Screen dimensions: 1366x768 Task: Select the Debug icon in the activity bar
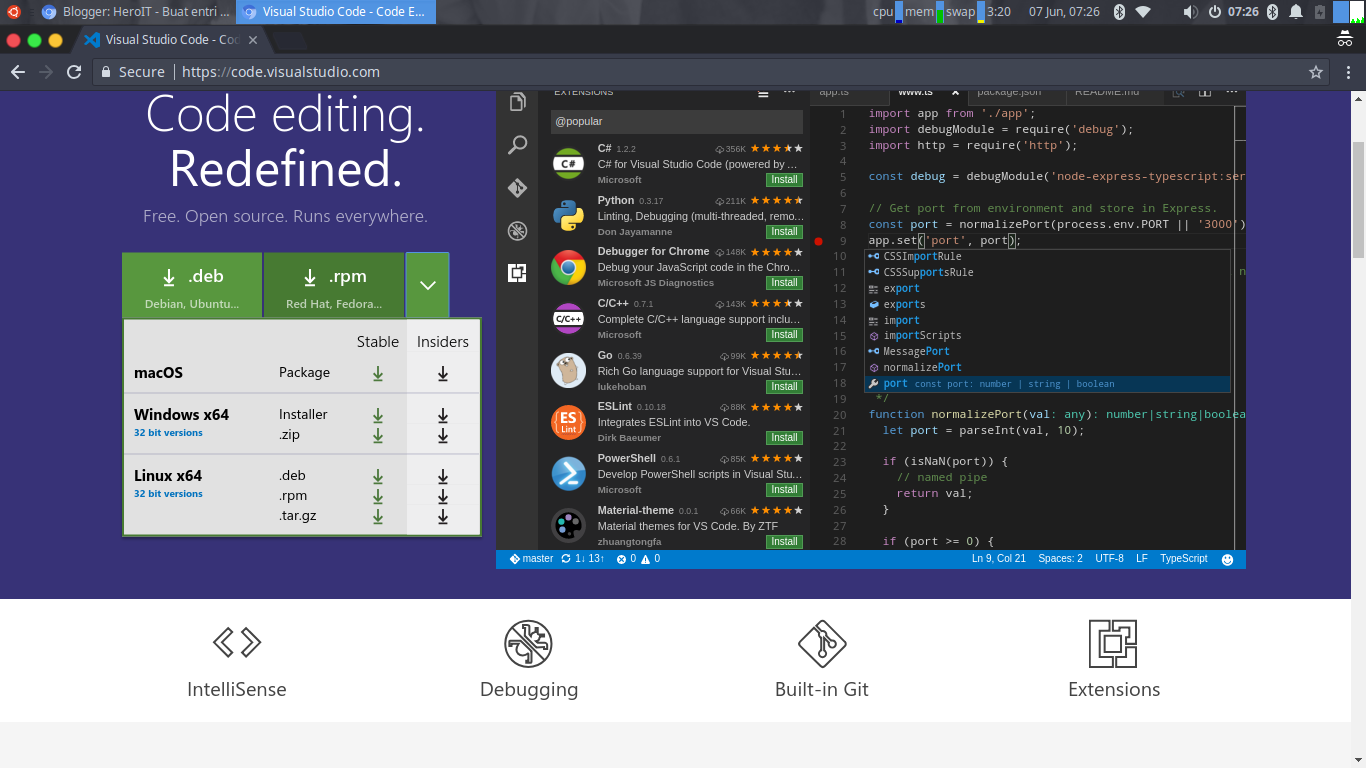[517, 231]
